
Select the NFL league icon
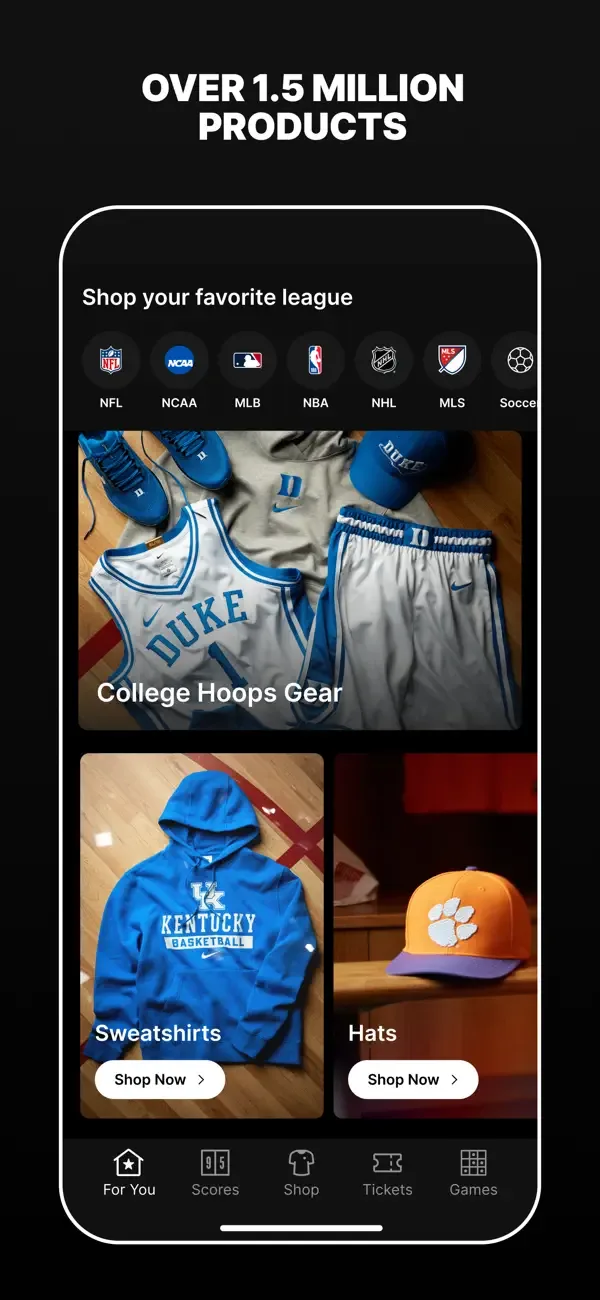pos(111,360)
